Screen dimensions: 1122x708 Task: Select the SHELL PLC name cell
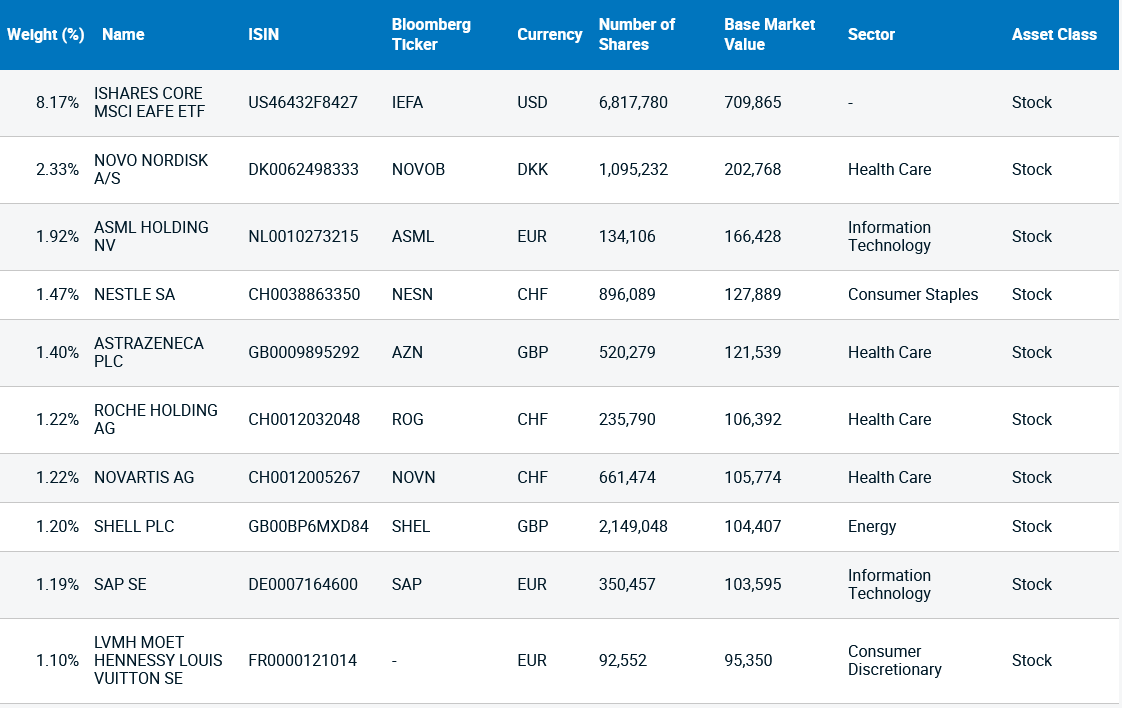[135, 526]
